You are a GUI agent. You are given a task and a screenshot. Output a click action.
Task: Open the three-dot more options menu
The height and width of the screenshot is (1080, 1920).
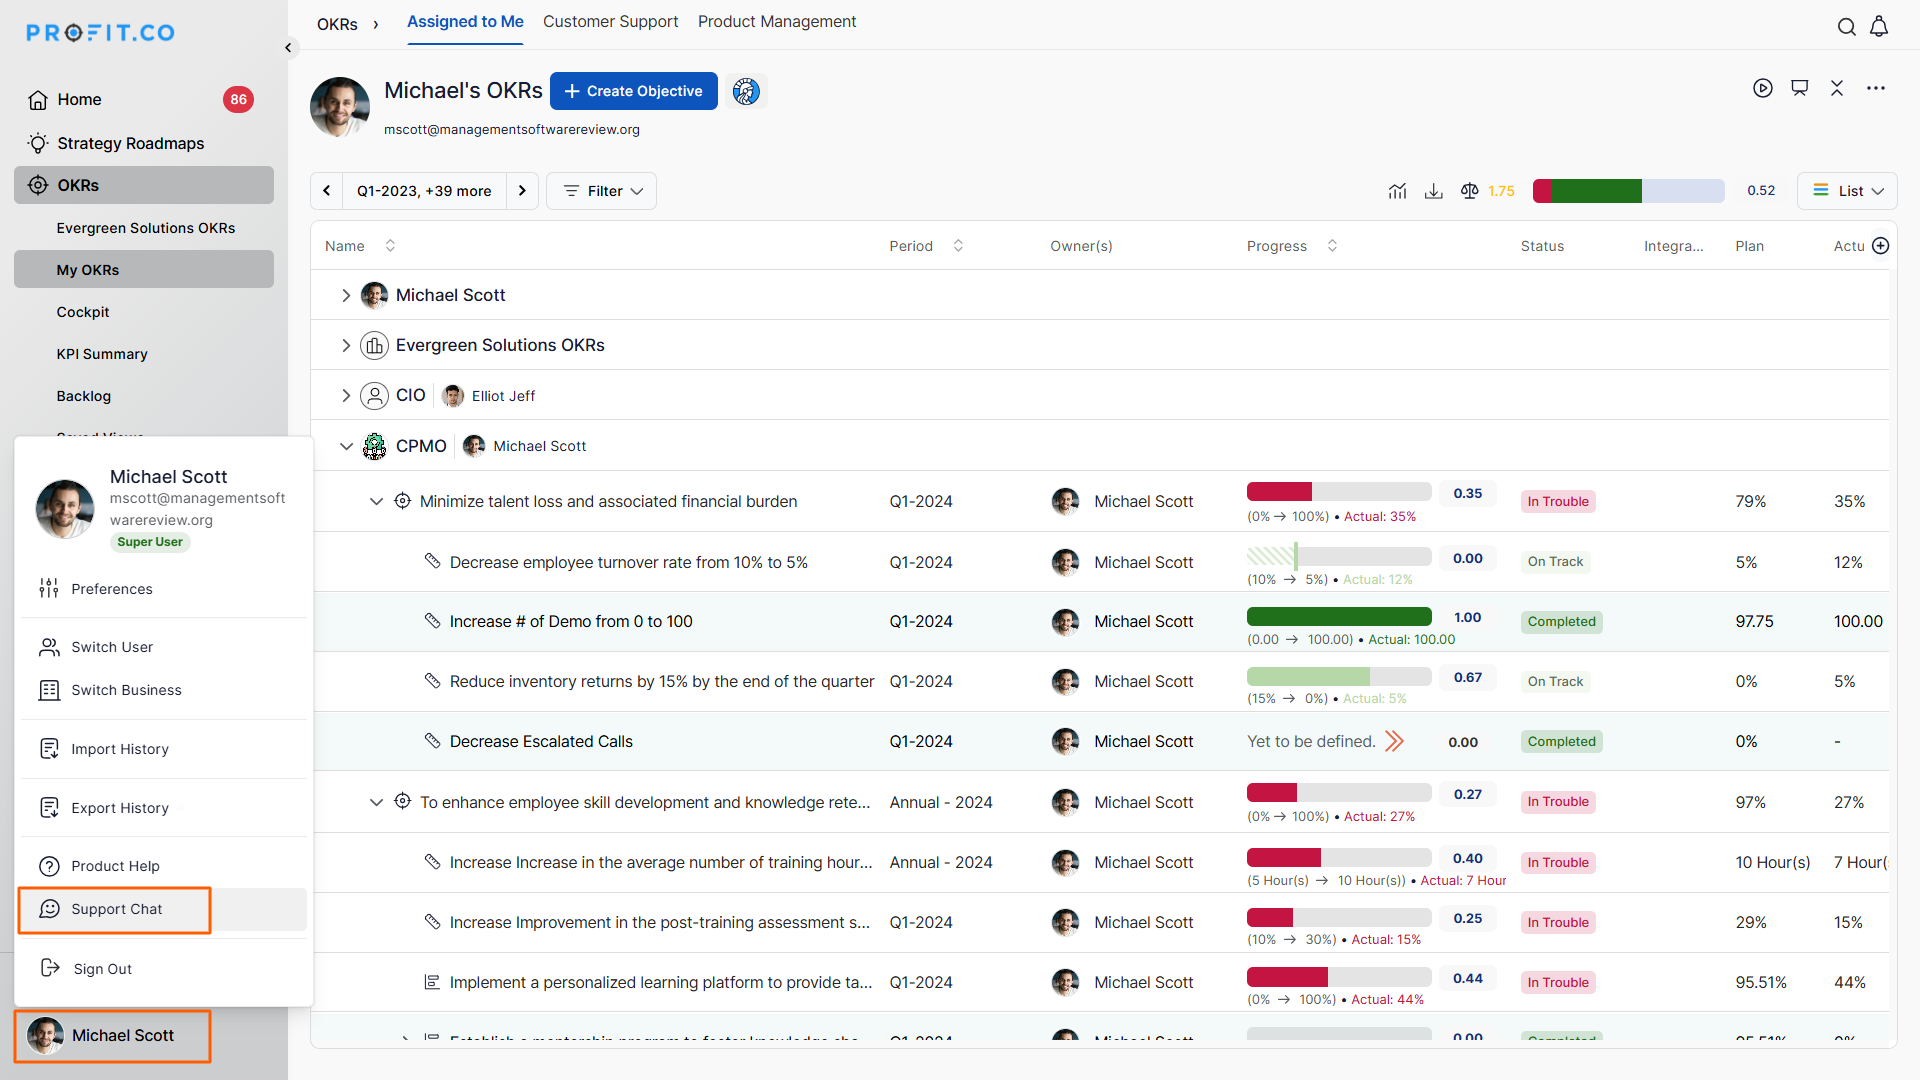[x=1875, y=88]
